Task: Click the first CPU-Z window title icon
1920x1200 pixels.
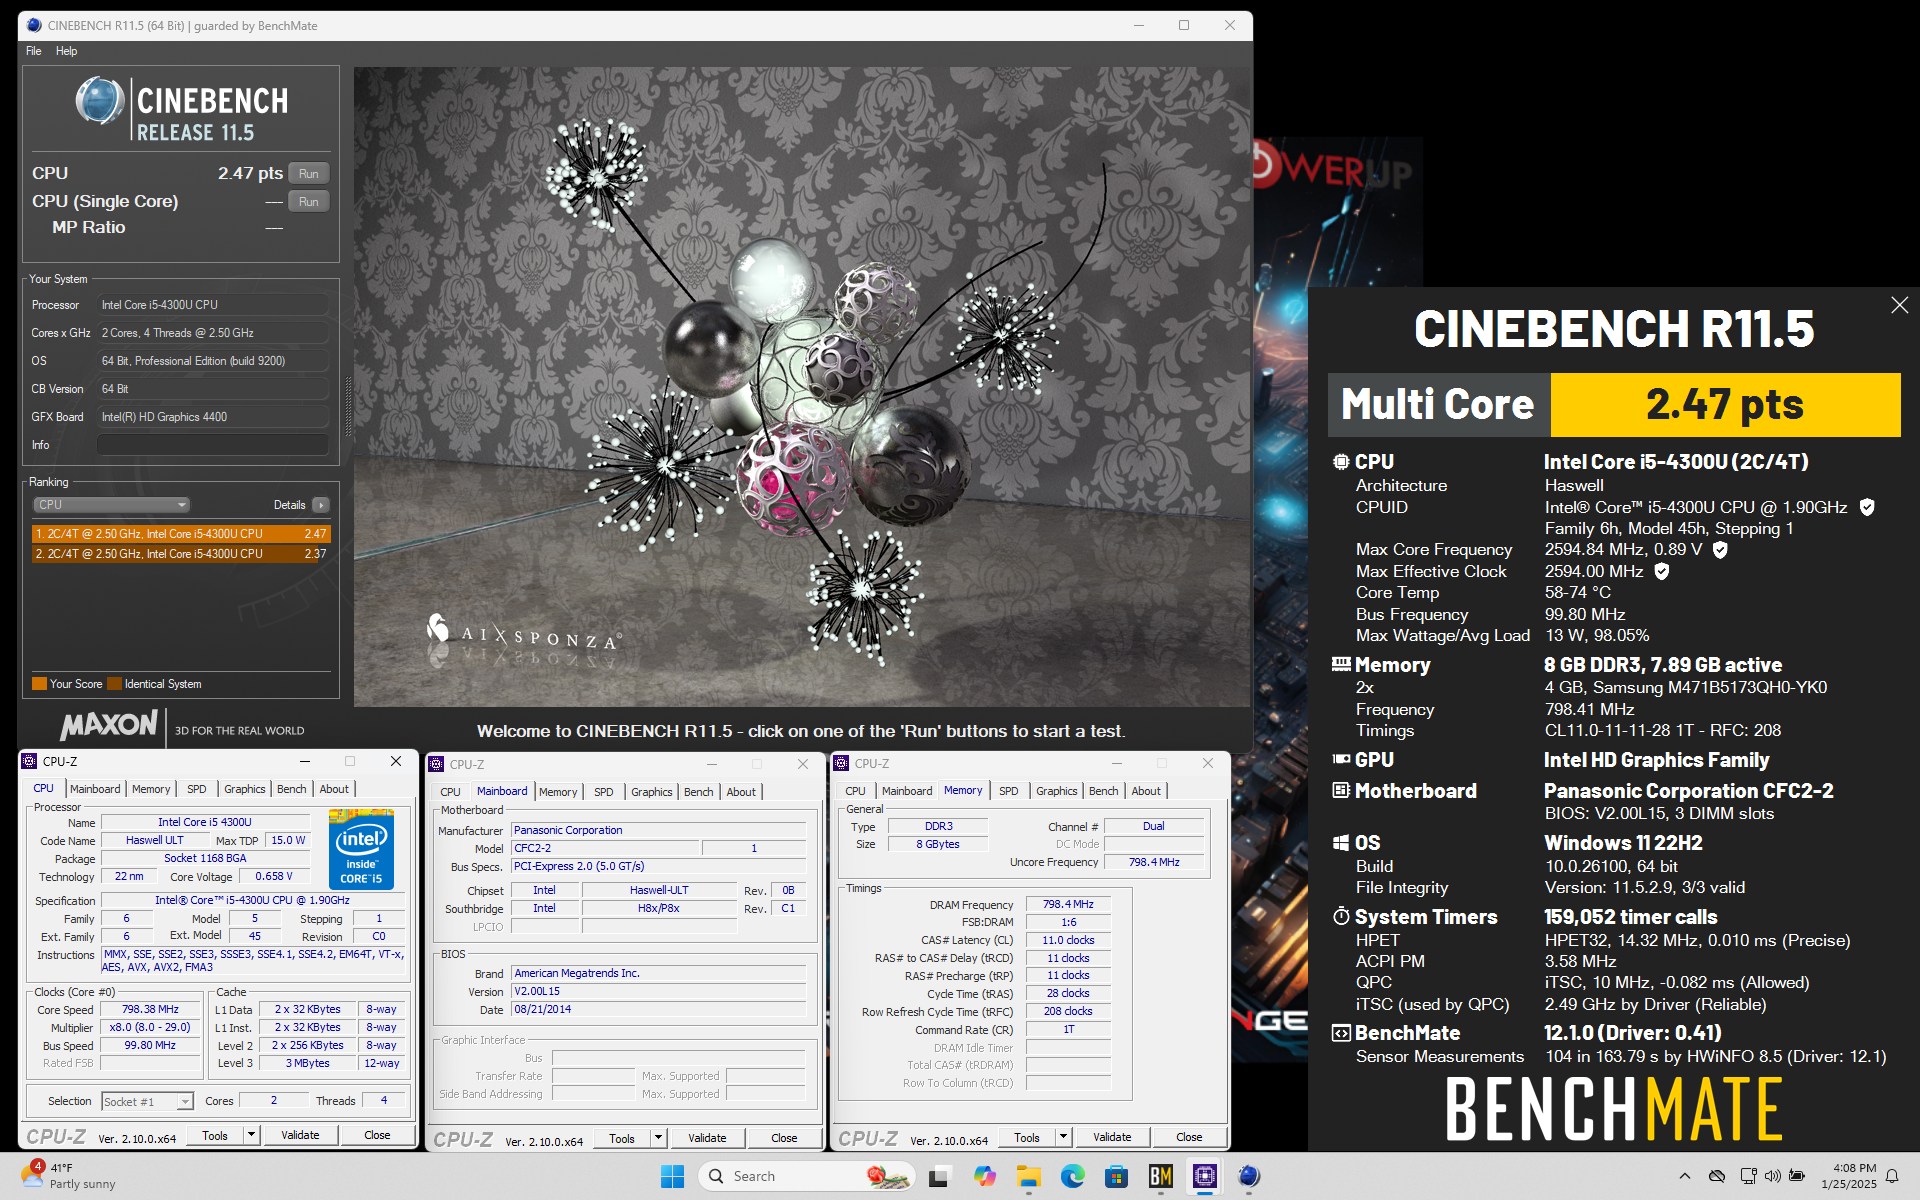Action: coord(30,761)
